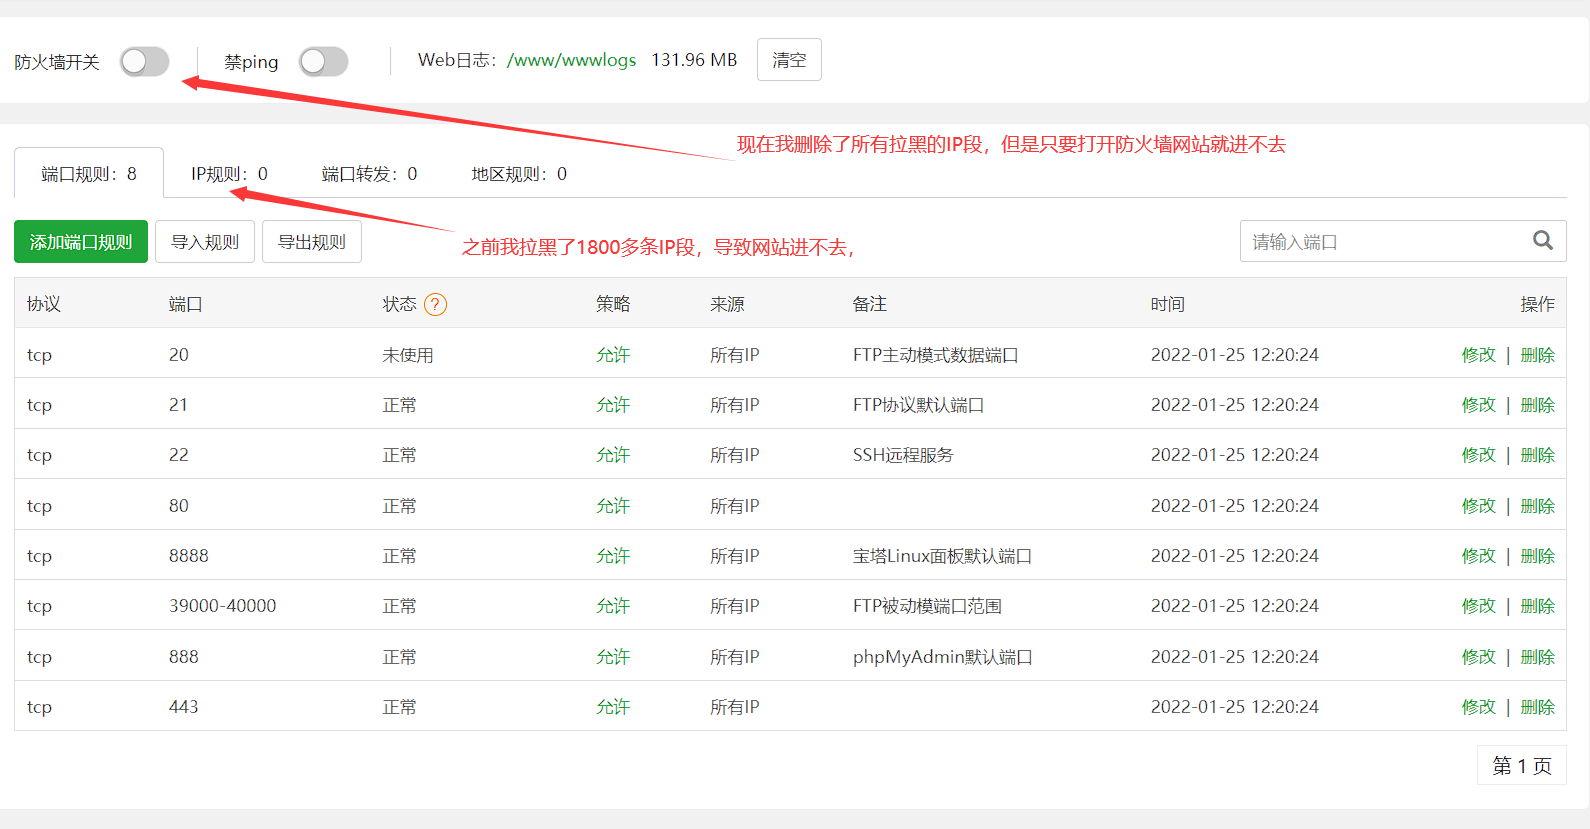The height and width of the screenshot is (829, 1590).
Task: Click 修改 for port 80 row
Action: (x=1479, y=506)
